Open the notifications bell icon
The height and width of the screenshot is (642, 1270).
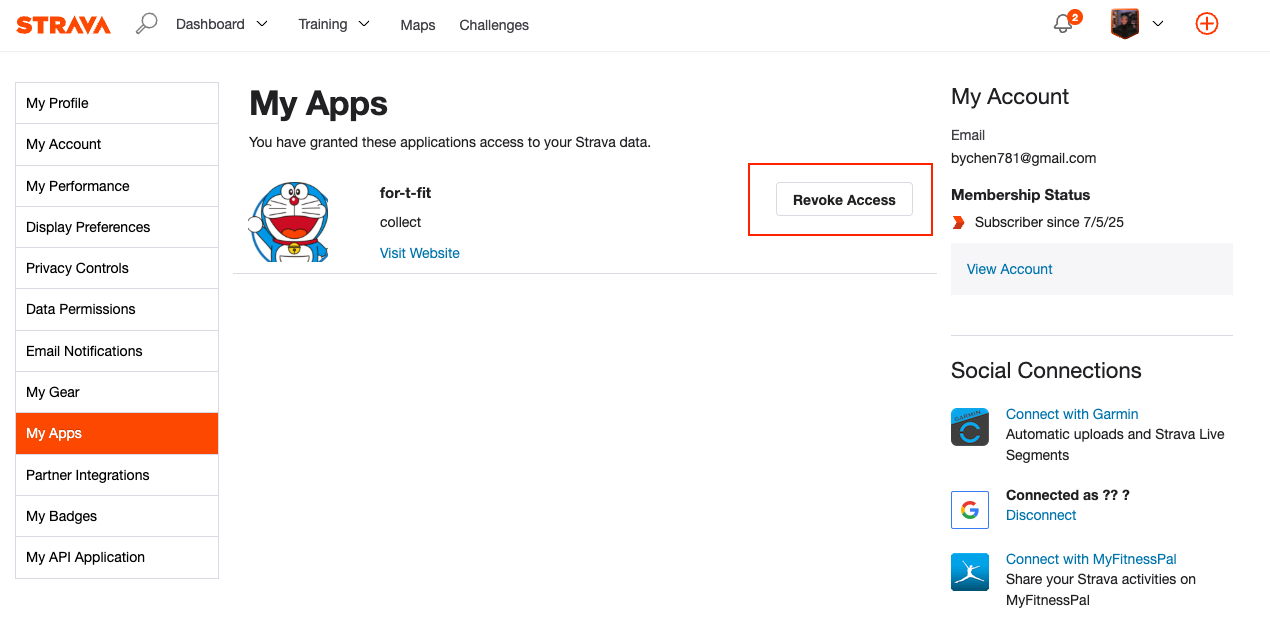[x=1063, y=24]
